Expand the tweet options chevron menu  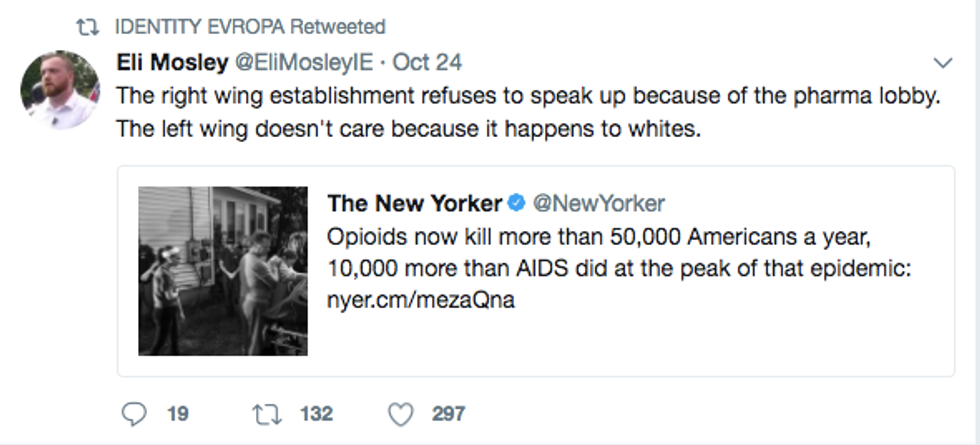point(942,63)
